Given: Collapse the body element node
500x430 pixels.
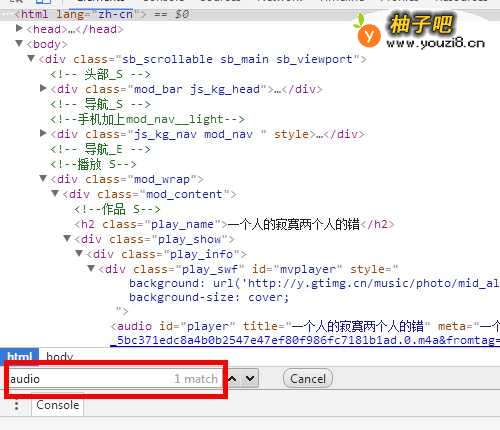Looking at the screenshot, I should tap(19, 43).
